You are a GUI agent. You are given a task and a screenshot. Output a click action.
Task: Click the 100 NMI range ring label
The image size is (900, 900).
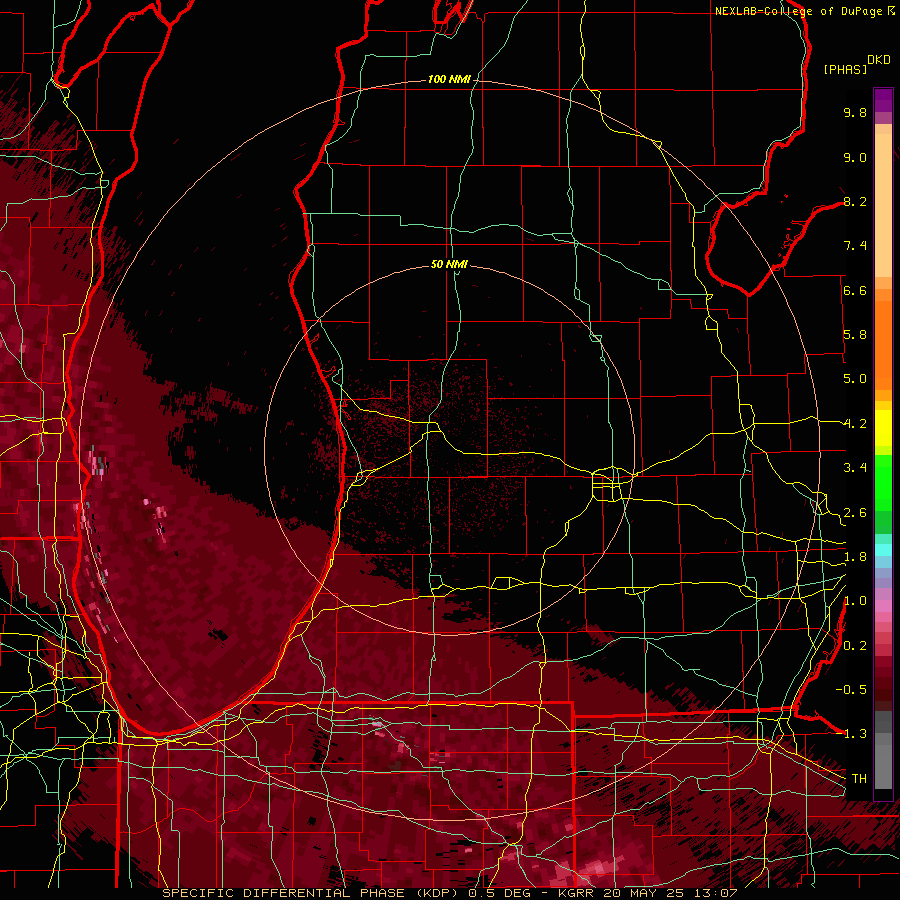[449, 79]
